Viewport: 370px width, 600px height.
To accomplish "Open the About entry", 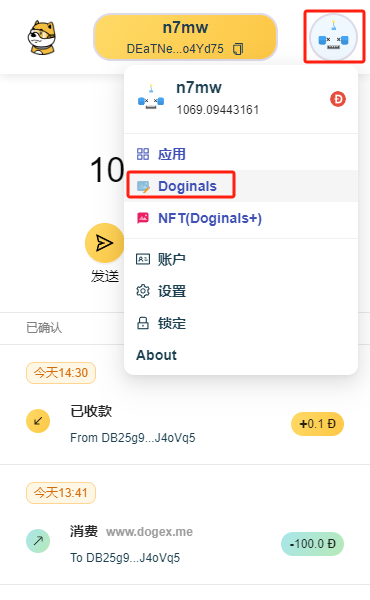I will click(241, 355).
